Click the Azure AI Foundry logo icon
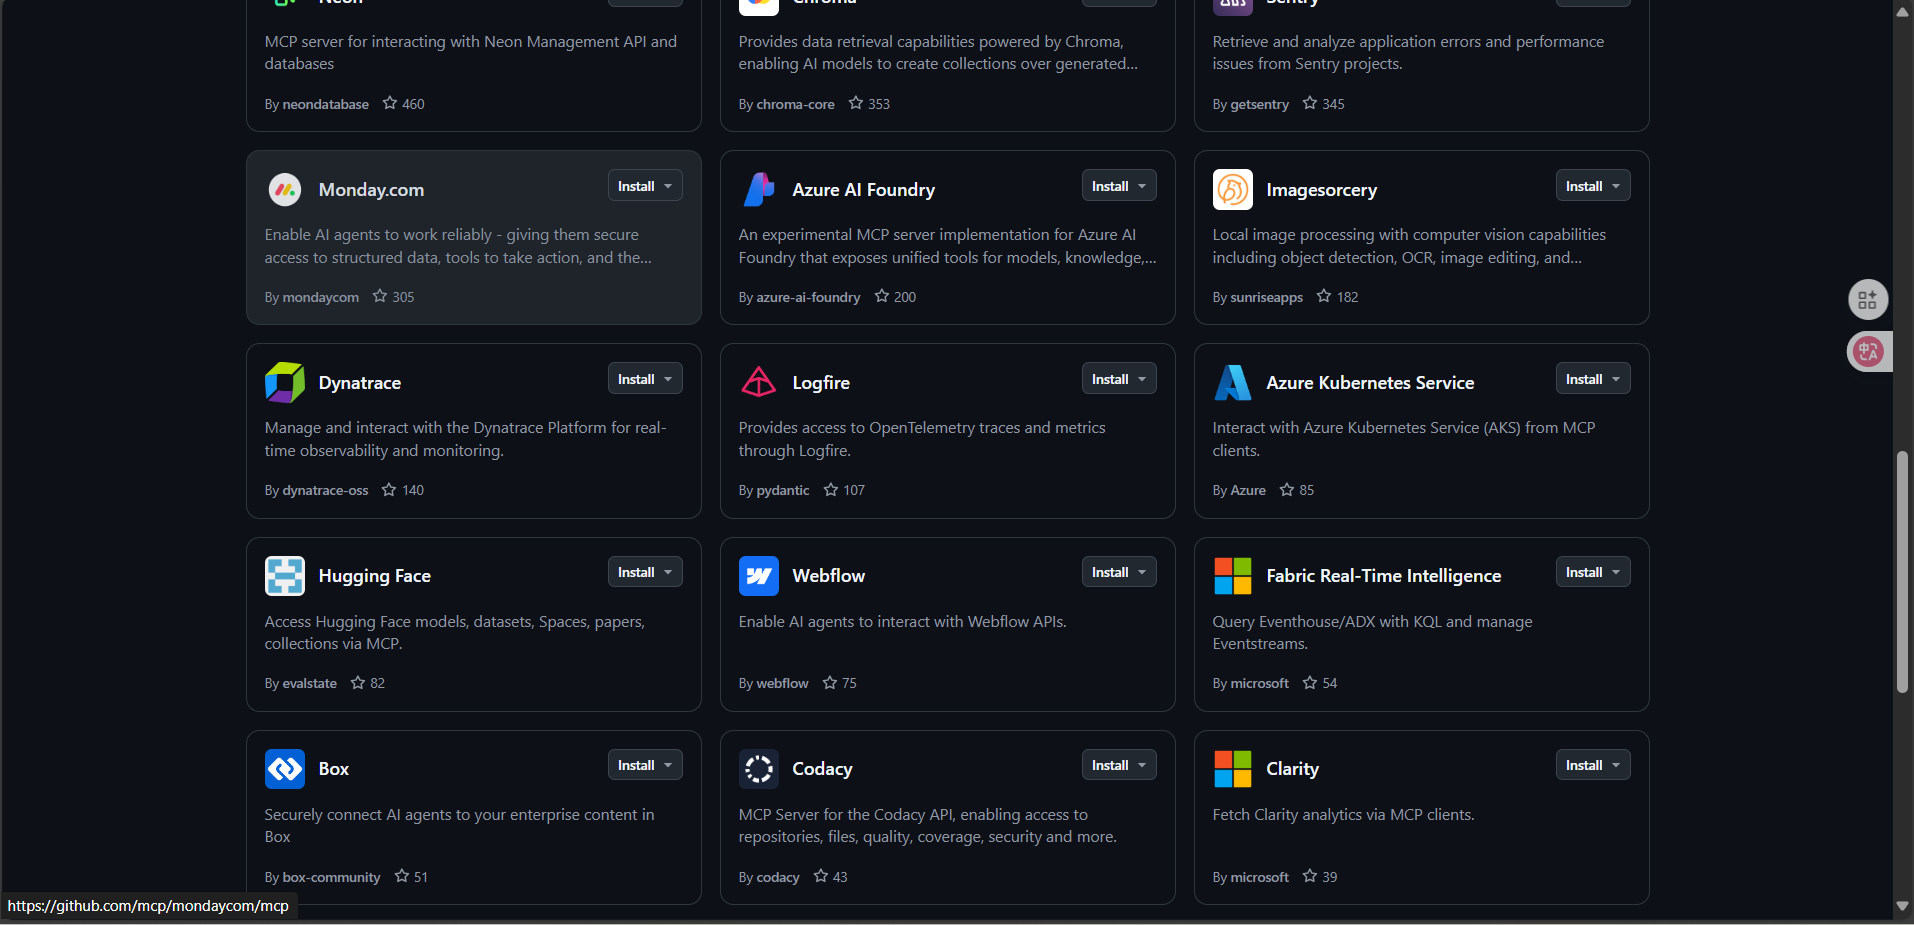This screenshot has height=925, width=1914. coord(759,190)
